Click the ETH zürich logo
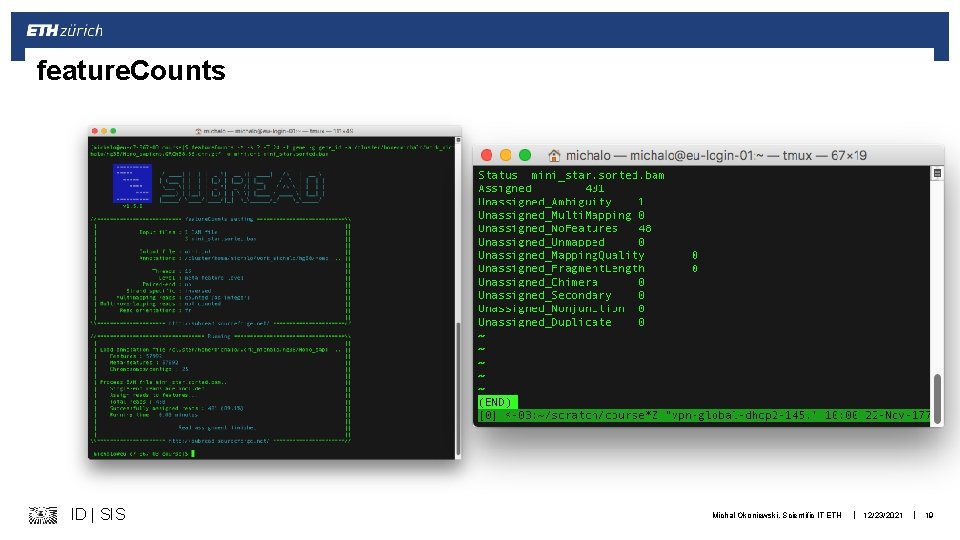This screenshot has width=960, height=540. coord(64,31)
